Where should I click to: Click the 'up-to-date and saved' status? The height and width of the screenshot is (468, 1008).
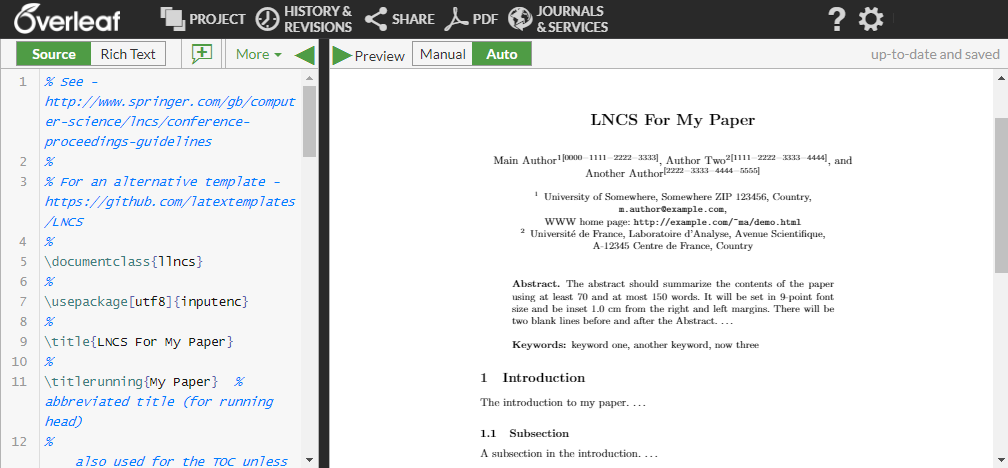[935, 55]
